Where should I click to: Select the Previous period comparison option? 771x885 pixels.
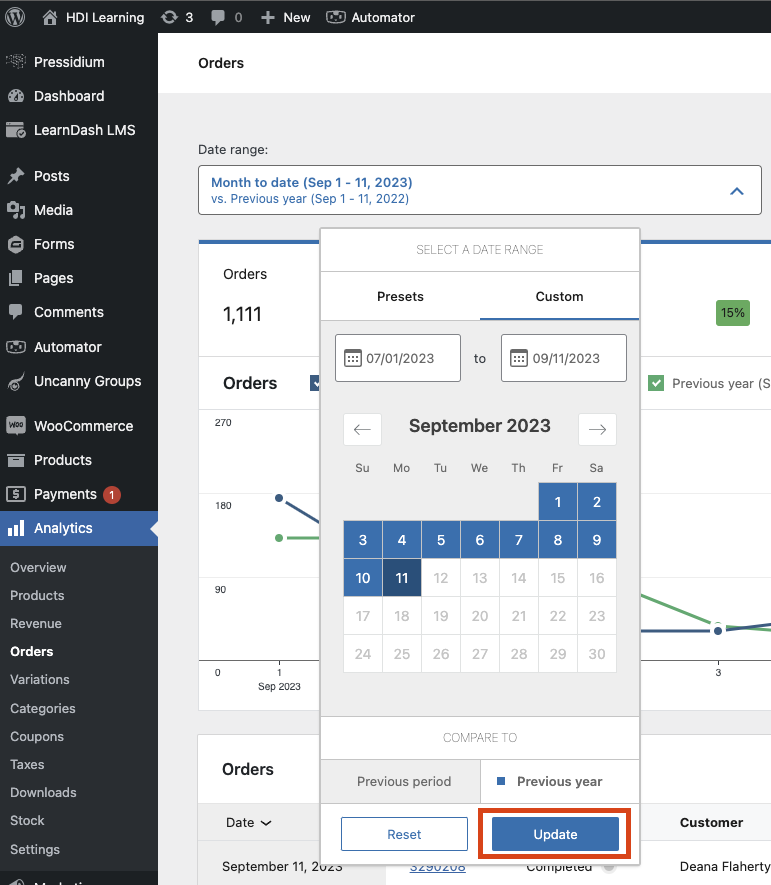tap(404, 781)
